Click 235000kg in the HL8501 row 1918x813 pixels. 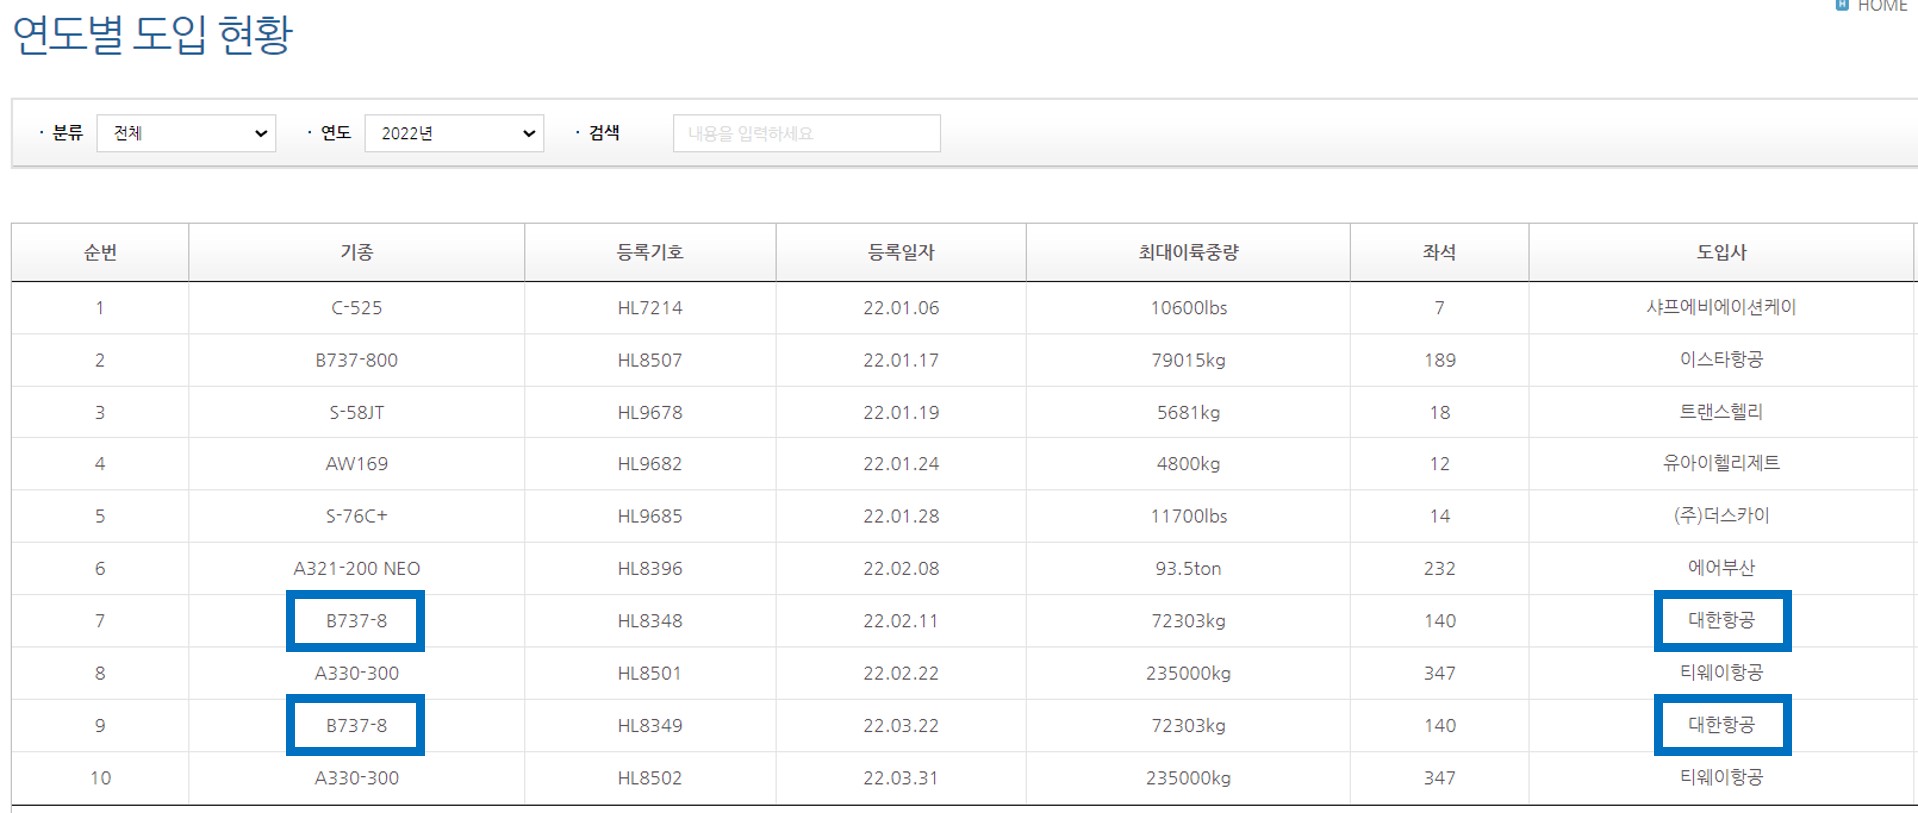pyautogui.click(x=1188, y=673)
